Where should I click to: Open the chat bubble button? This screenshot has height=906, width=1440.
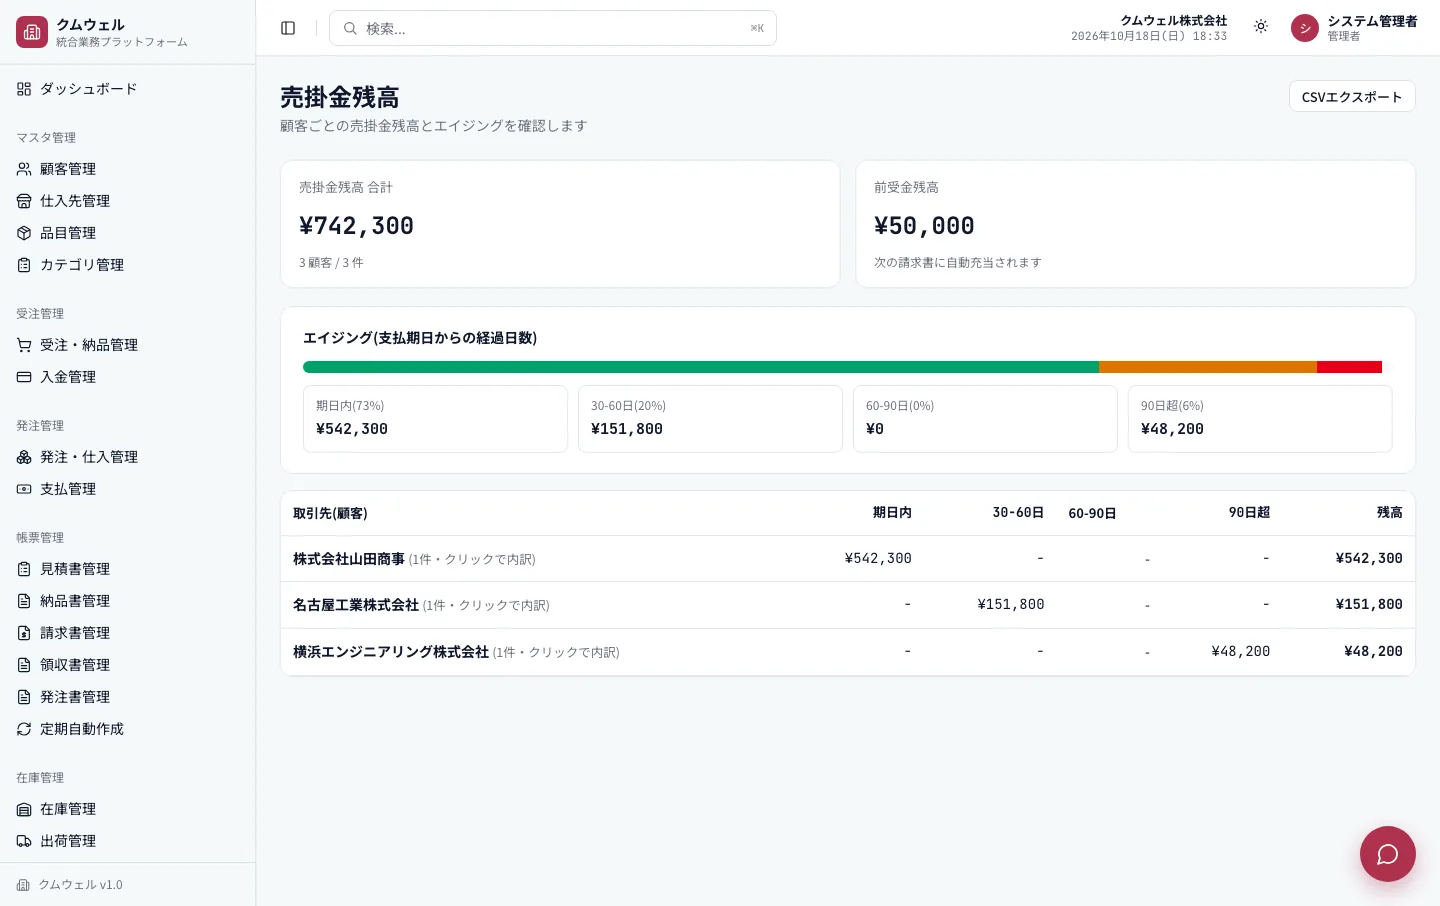pos(1387,854)
